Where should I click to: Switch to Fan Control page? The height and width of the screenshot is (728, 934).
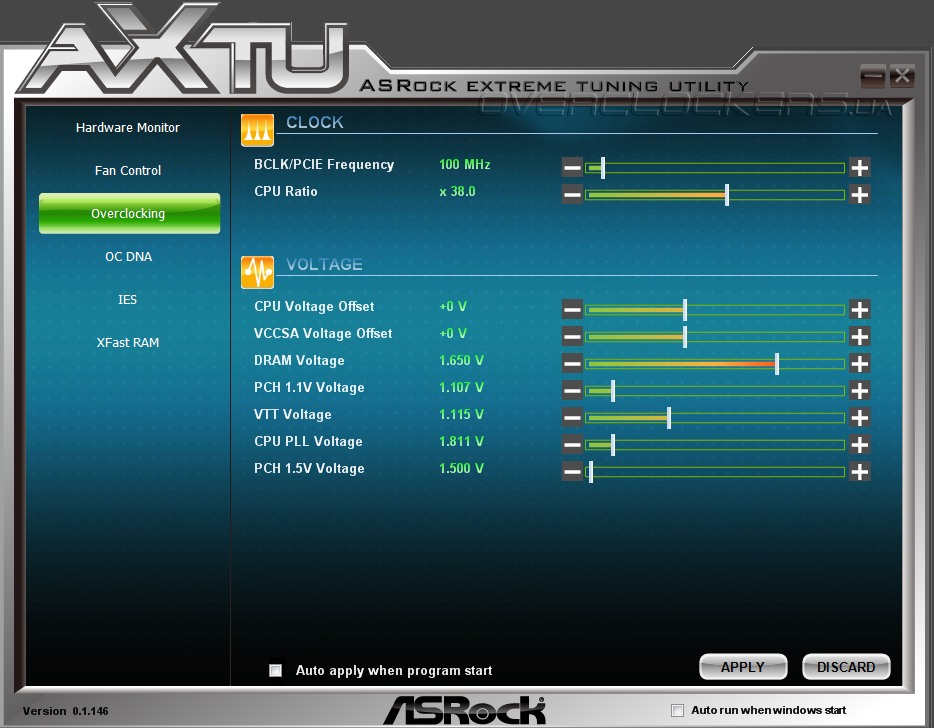point(127,170)
